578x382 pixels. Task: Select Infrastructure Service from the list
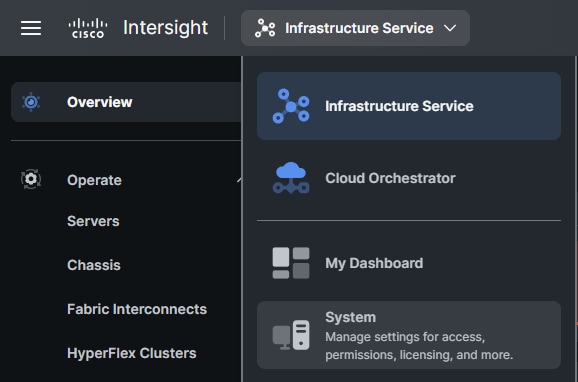(x=409, y=106)
